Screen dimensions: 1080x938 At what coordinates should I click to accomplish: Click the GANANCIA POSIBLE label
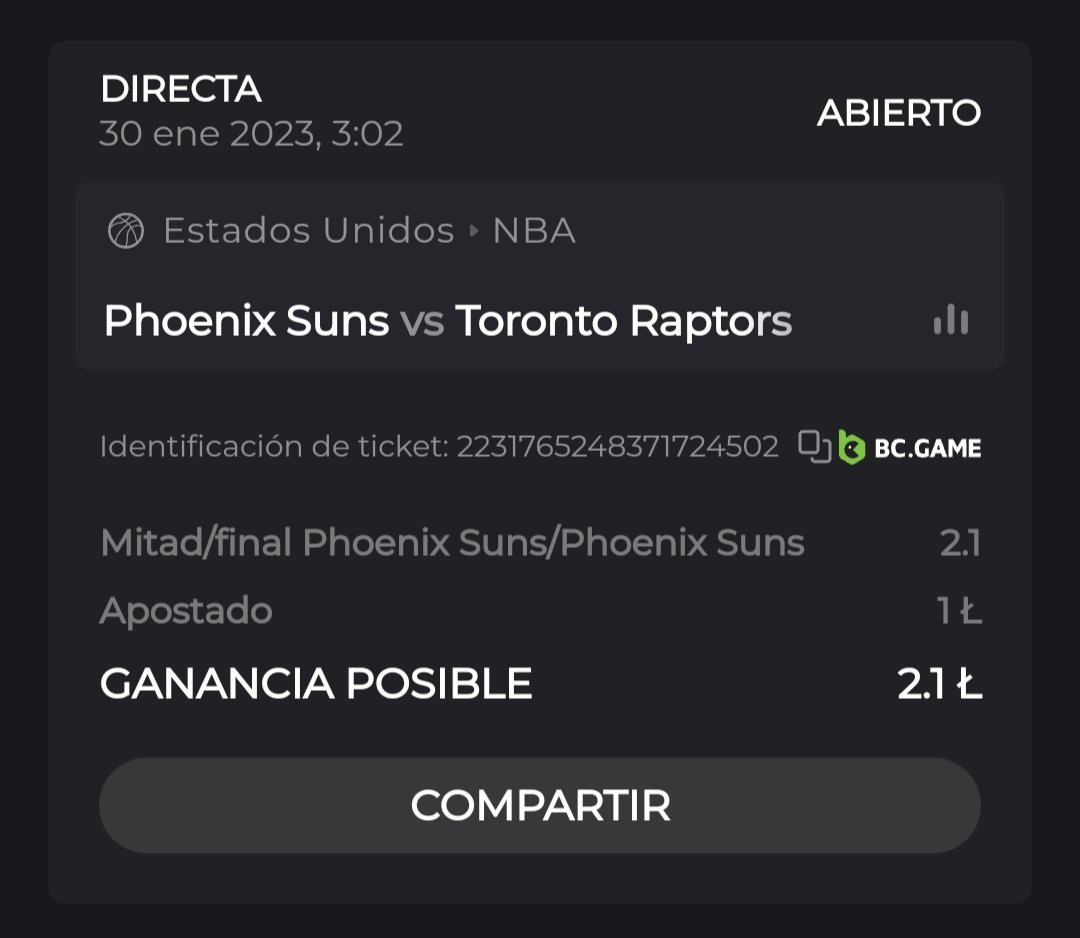point(316,684)
